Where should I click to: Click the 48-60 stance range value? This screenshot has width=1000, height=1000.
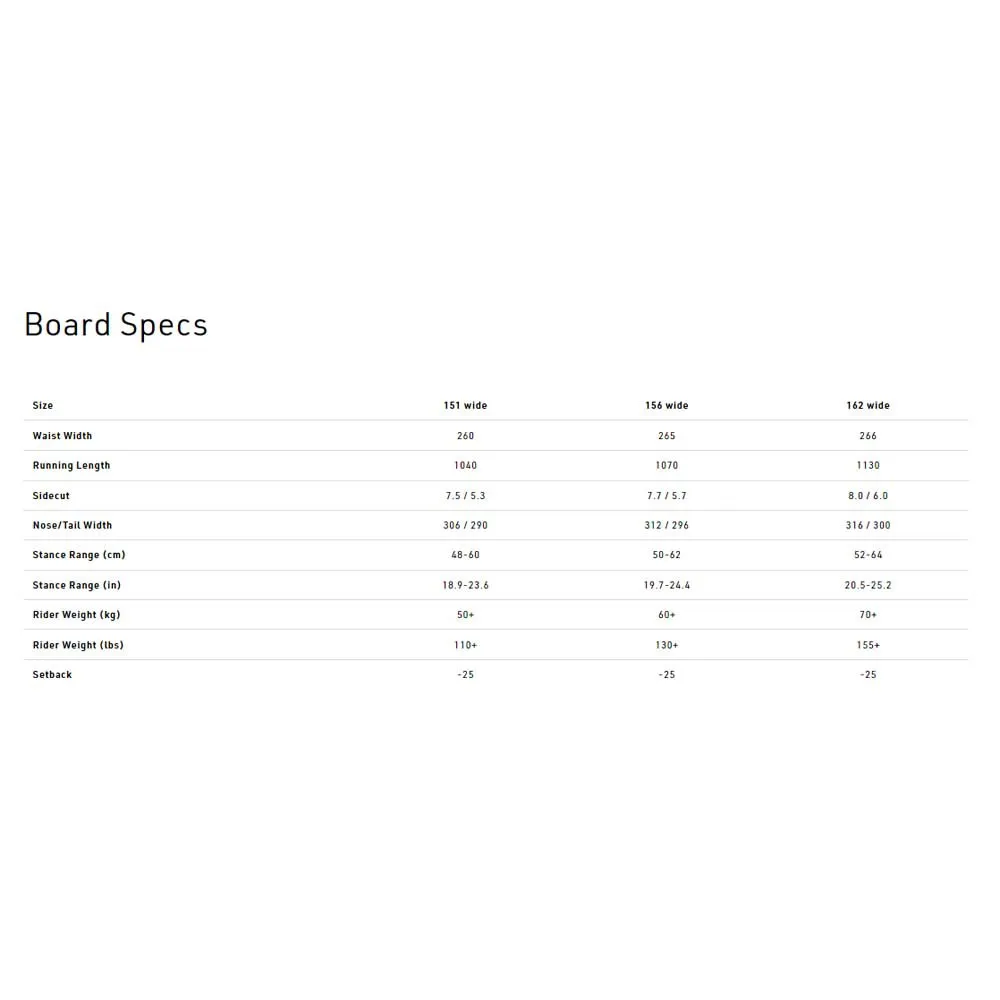click(465, 555)
